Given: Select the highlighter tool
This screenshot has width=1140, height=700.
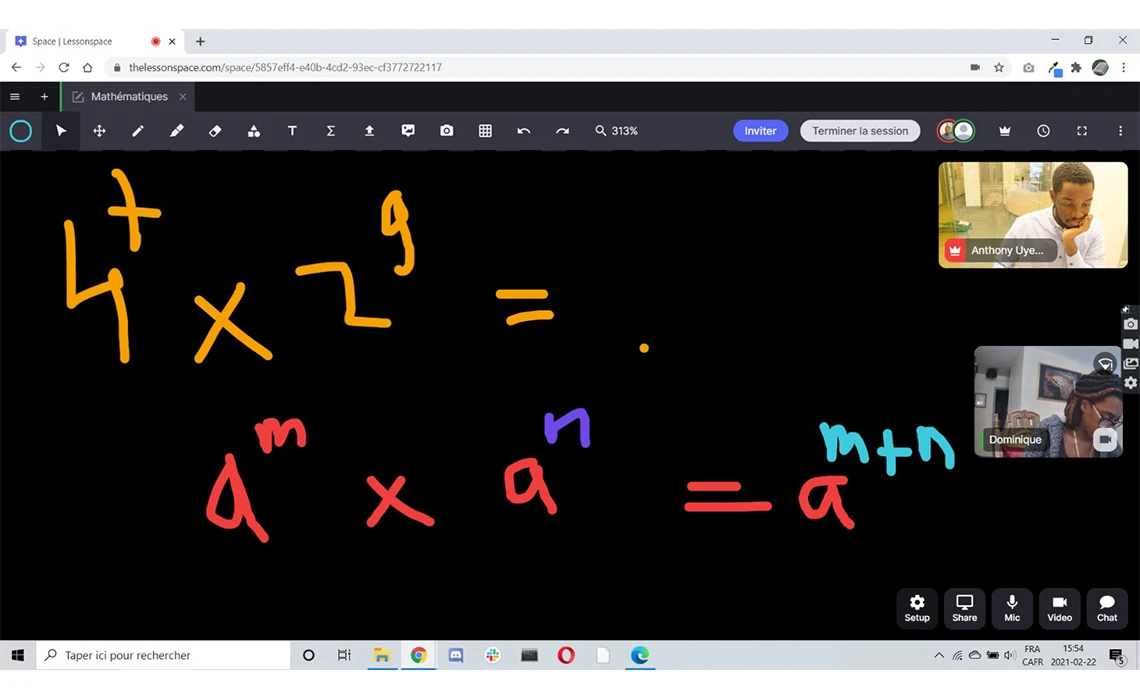Looking at the screenshot, I should (177, 131).
